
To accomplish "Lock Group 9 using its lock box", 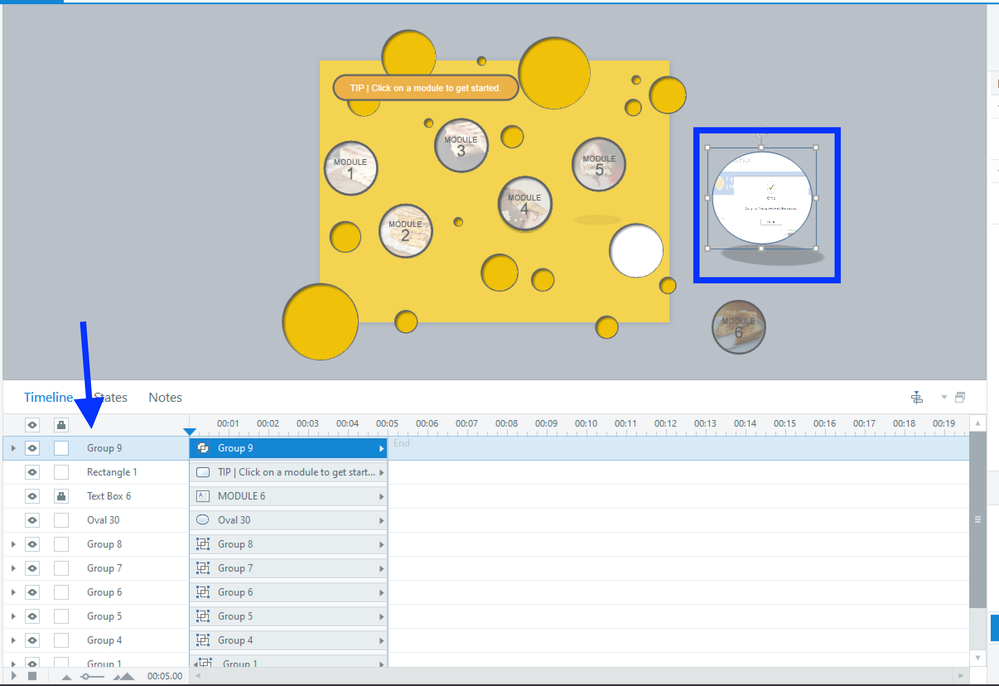I will tap(61, 448).
